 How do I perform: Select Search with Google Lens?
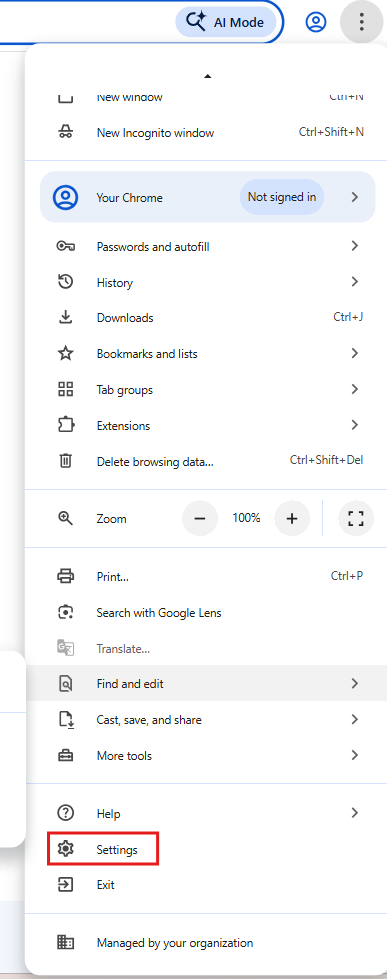point(207,613)
